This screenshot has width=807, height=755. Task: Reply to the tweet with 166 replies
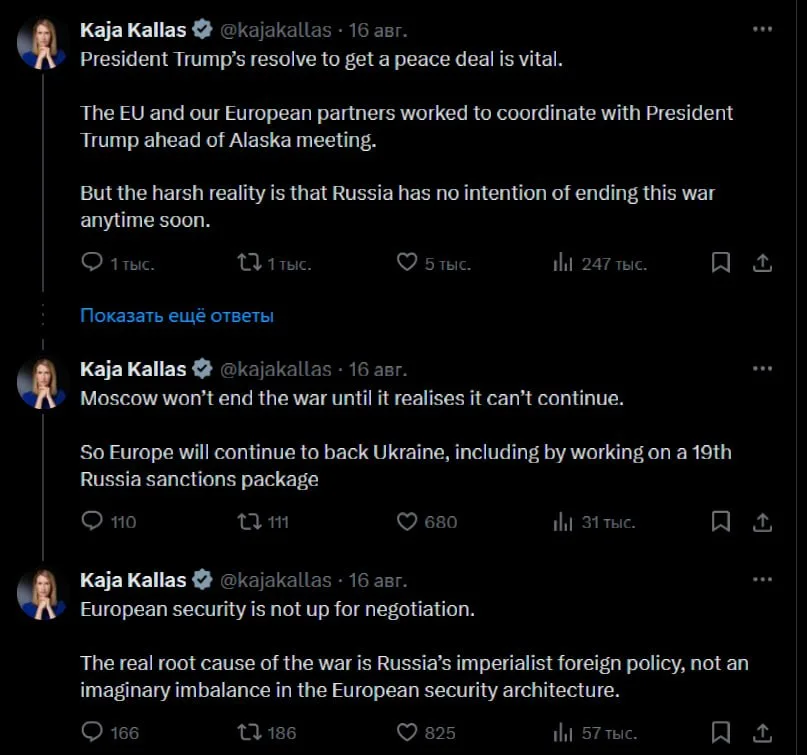[92, 732]
